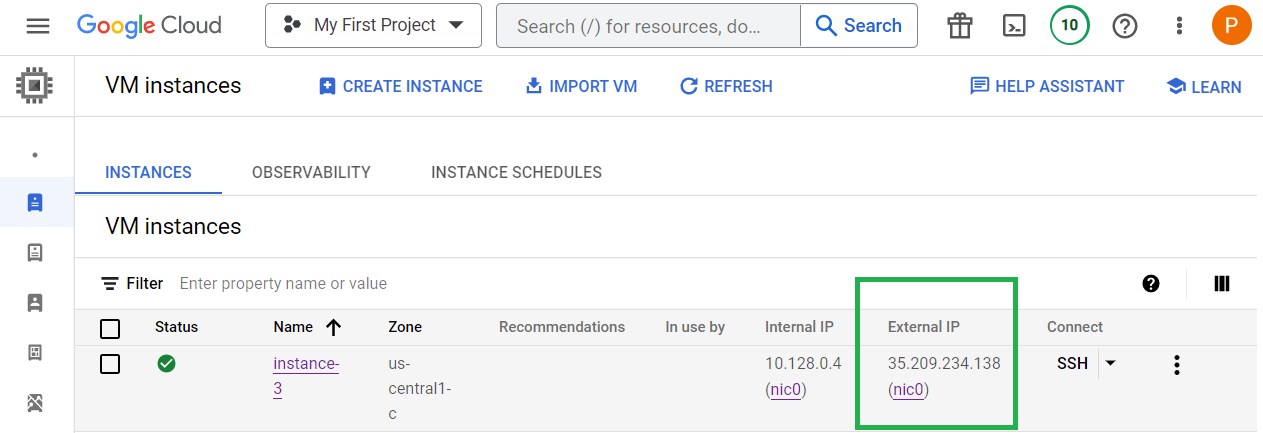
Task: Open column display options icon
Action: pyautogui.click(x=1221, y=284)
